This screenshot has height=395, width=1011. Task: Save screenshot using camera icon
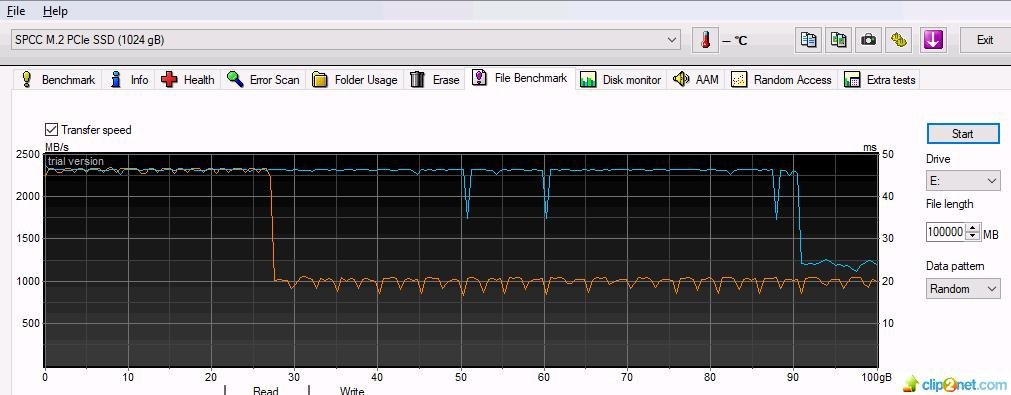click(x=869, y=40)
